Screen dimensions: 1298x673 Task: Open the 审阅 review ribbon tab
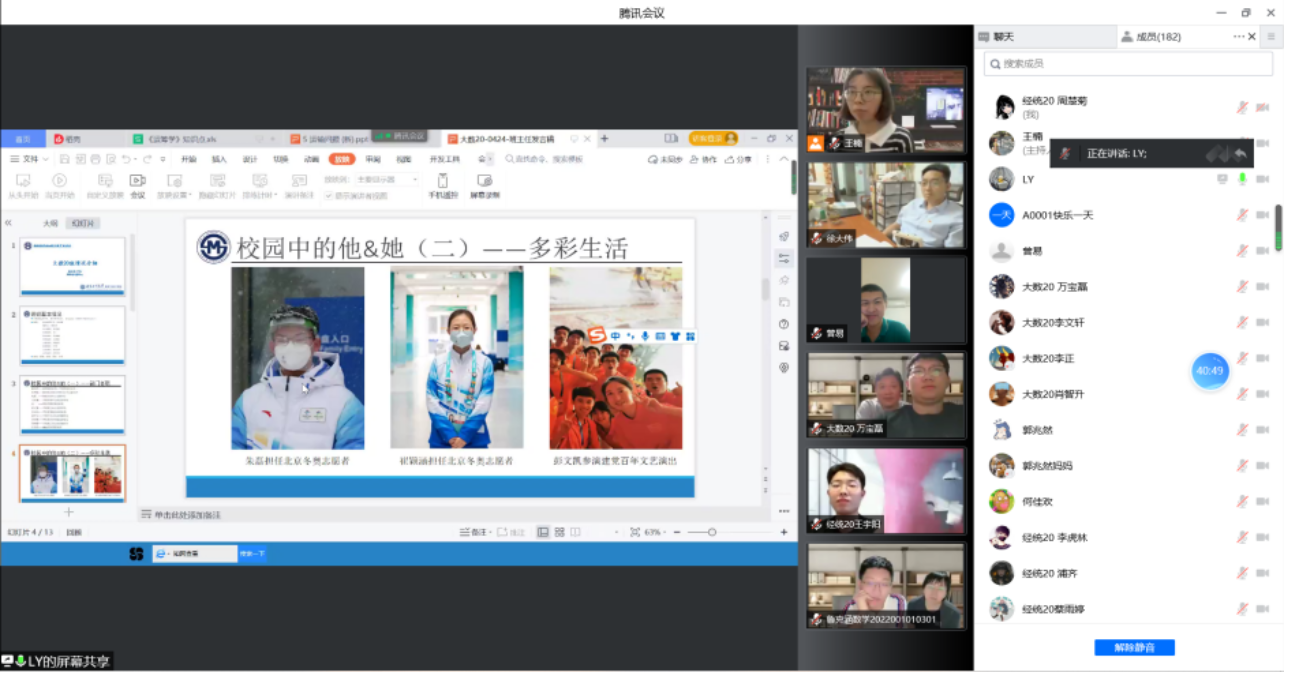click(x=372, y=159)
